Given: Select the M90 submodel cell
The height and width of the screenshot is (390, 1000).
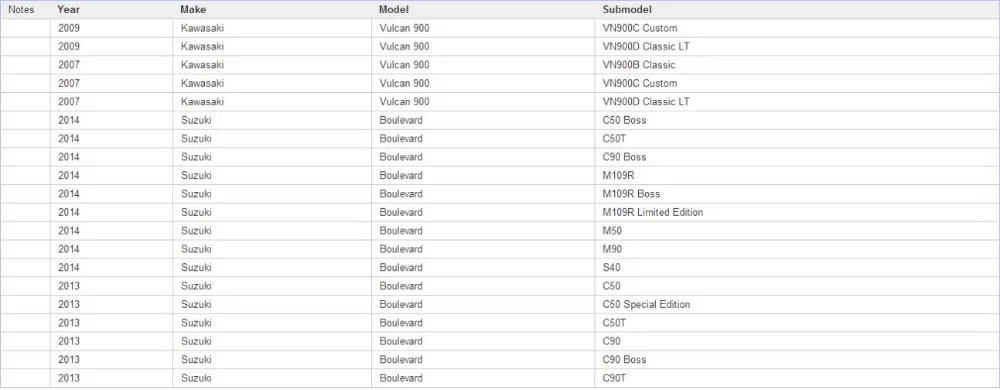Looking at the screenshot, I should [797, 249].
